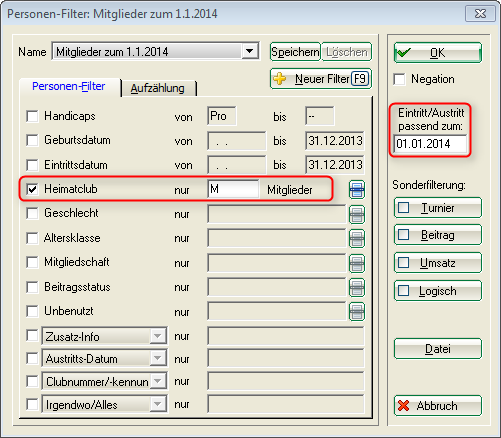Click the yellow plus Neuer Filter icon

point(279,79)
